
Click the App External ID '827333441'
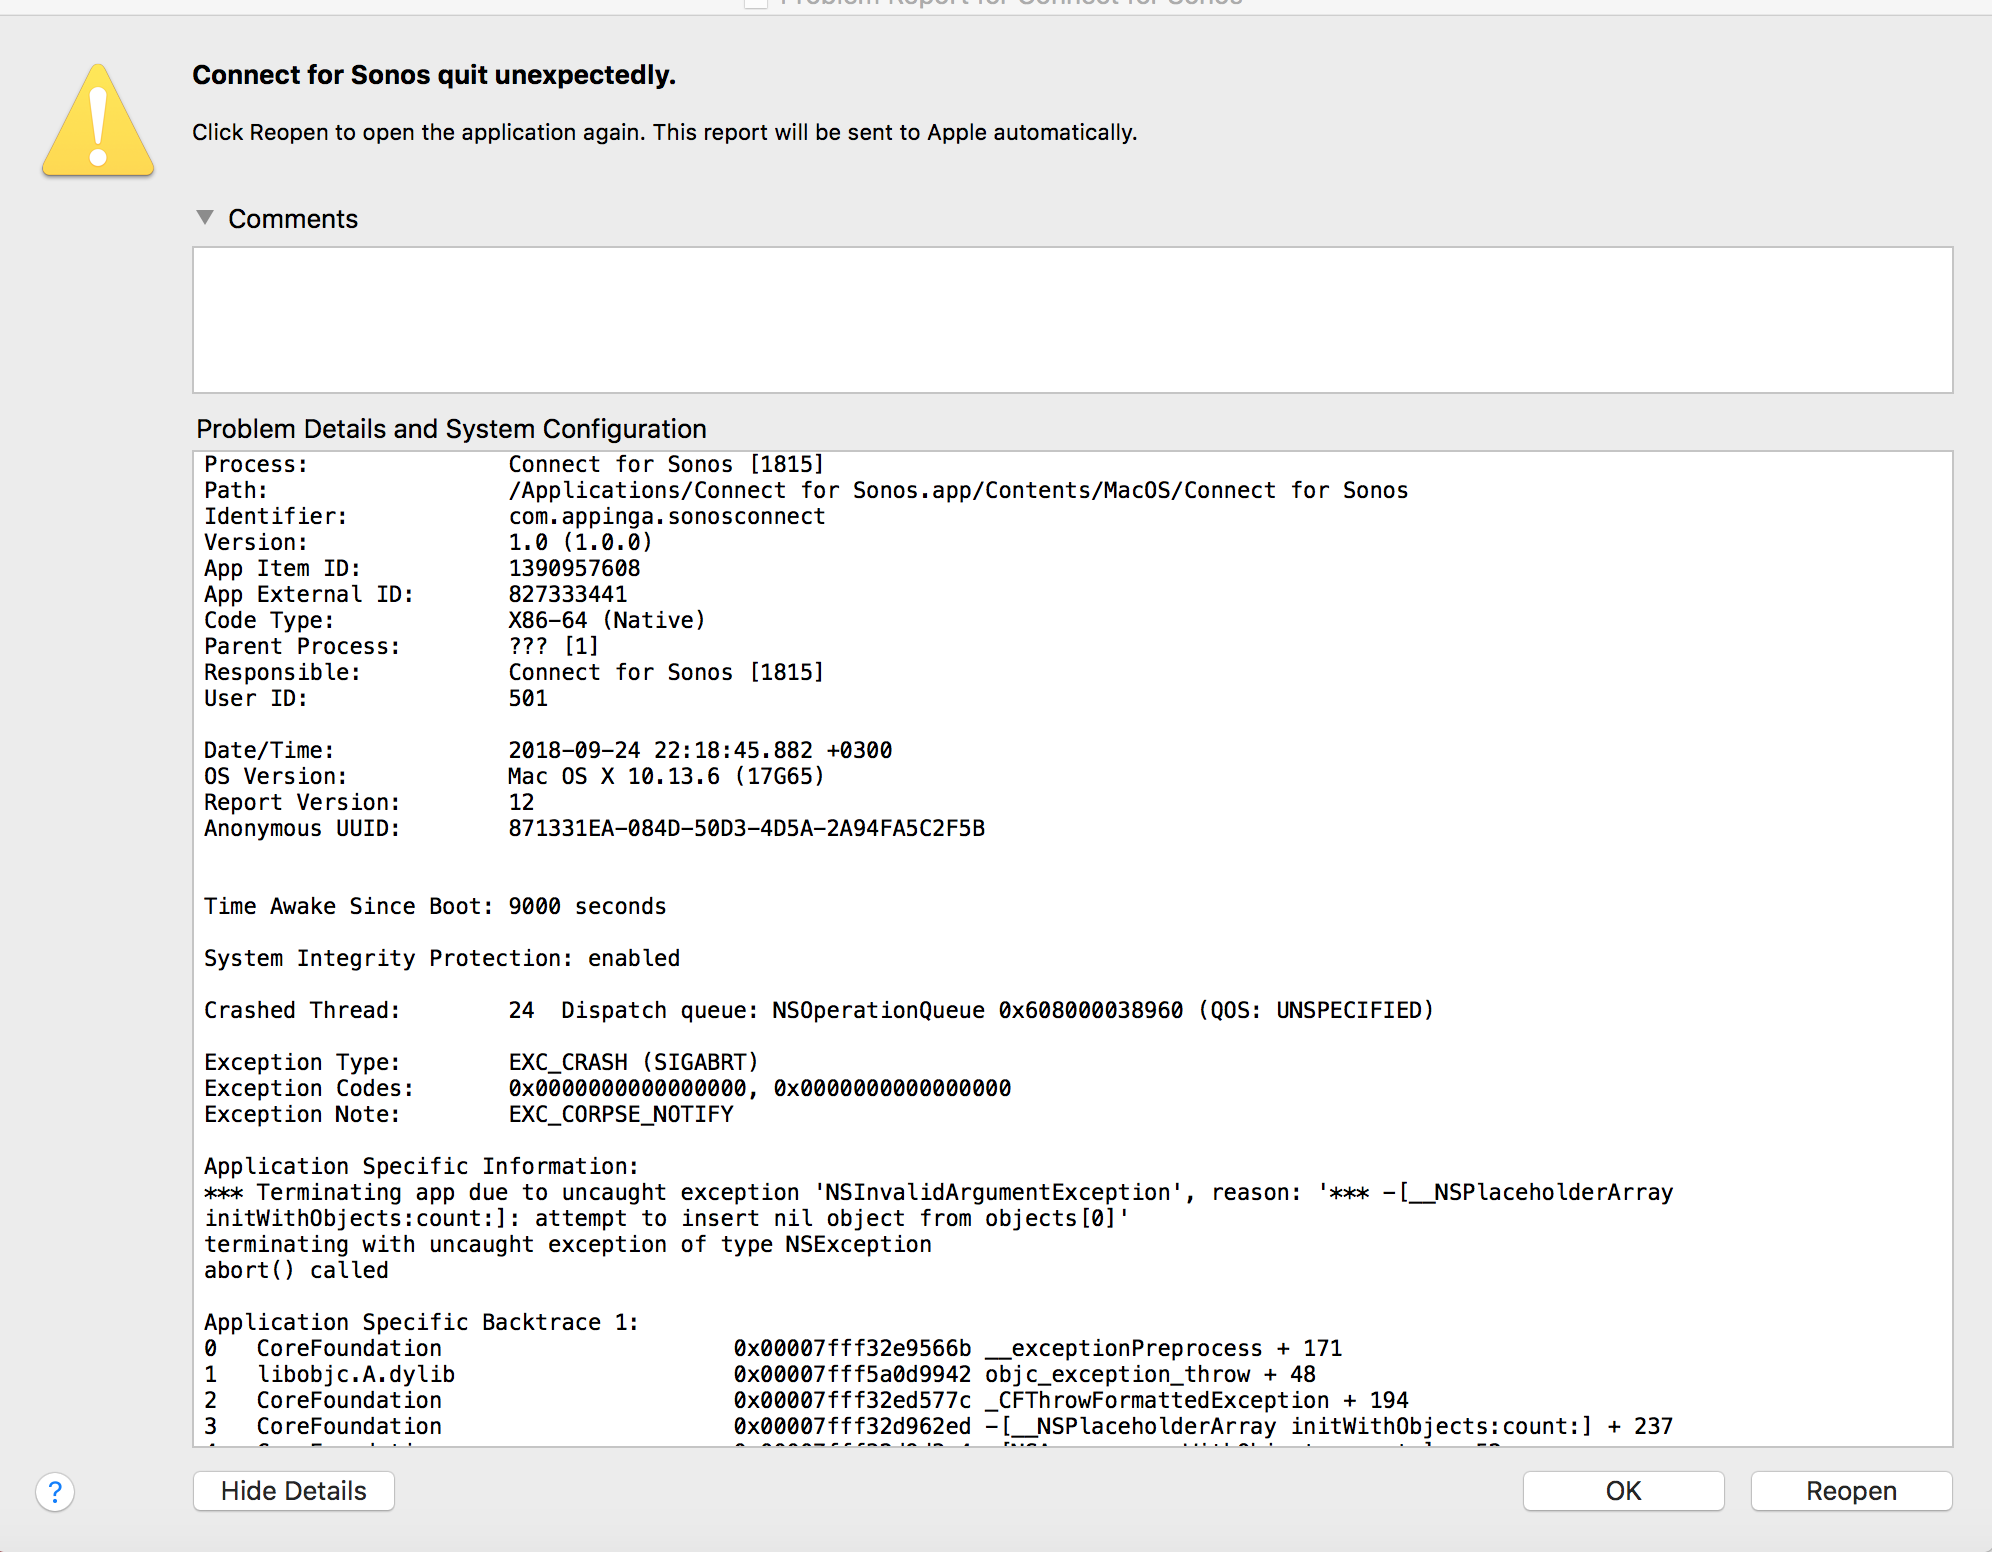[567, 594]
